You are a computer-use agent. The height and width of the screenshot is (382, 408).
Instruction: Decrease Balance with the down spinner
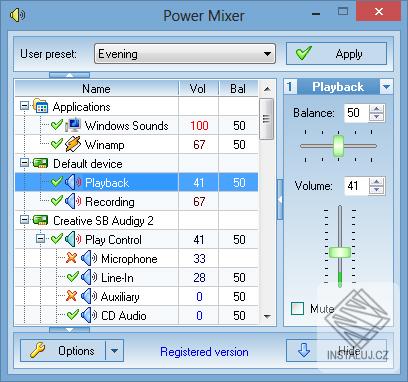click(377, 117)
